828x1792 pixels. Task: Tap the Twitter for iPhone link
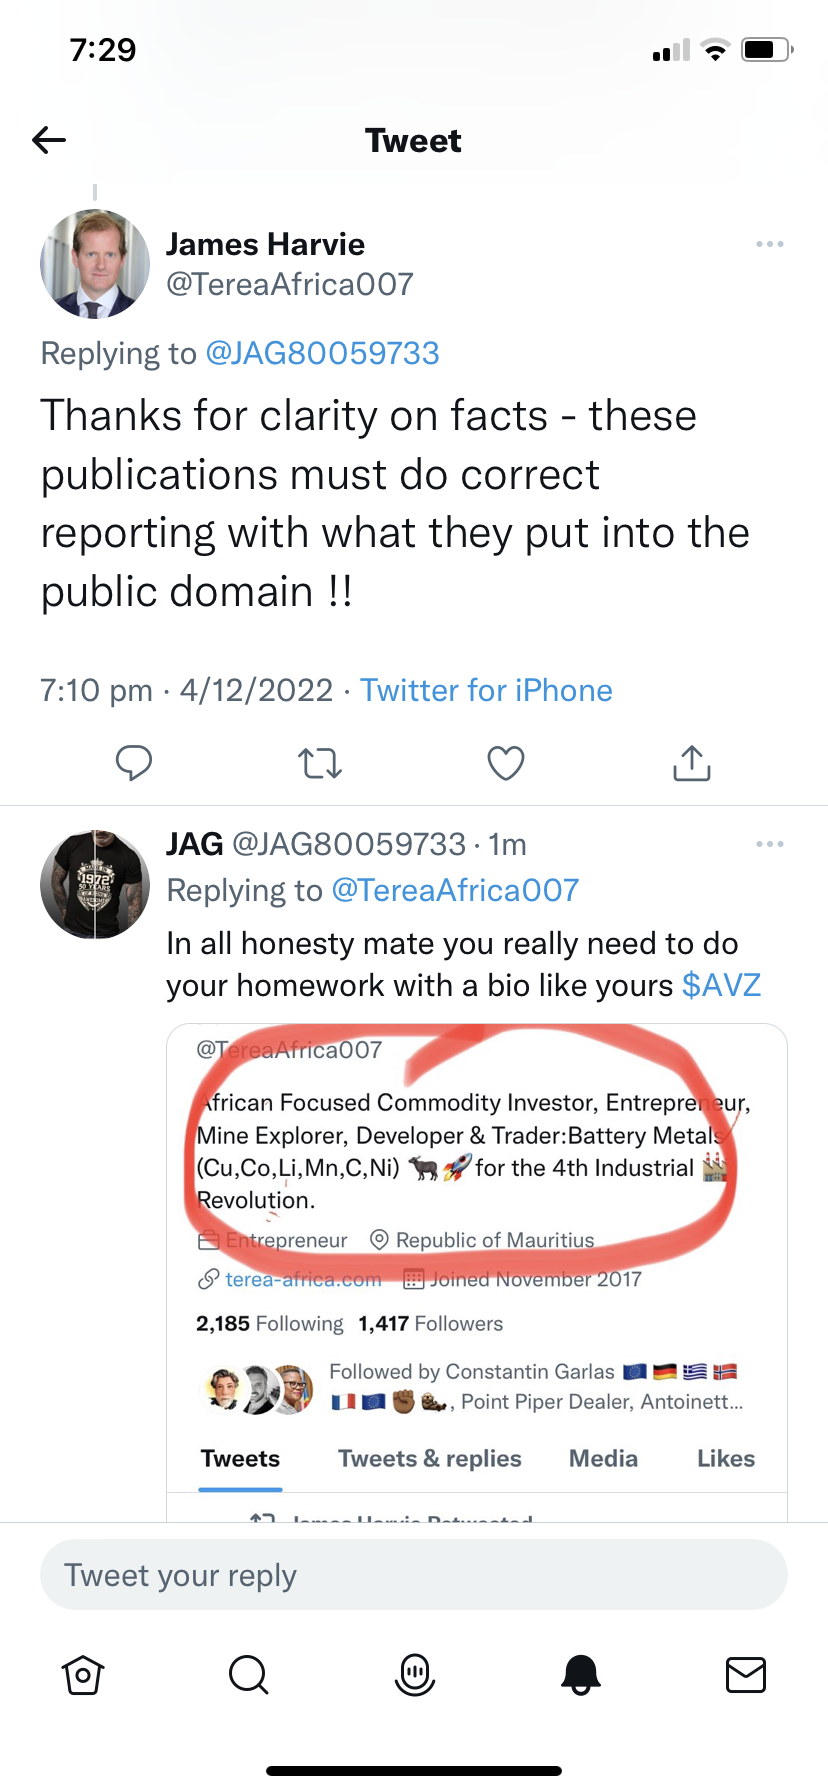point(486,690)
